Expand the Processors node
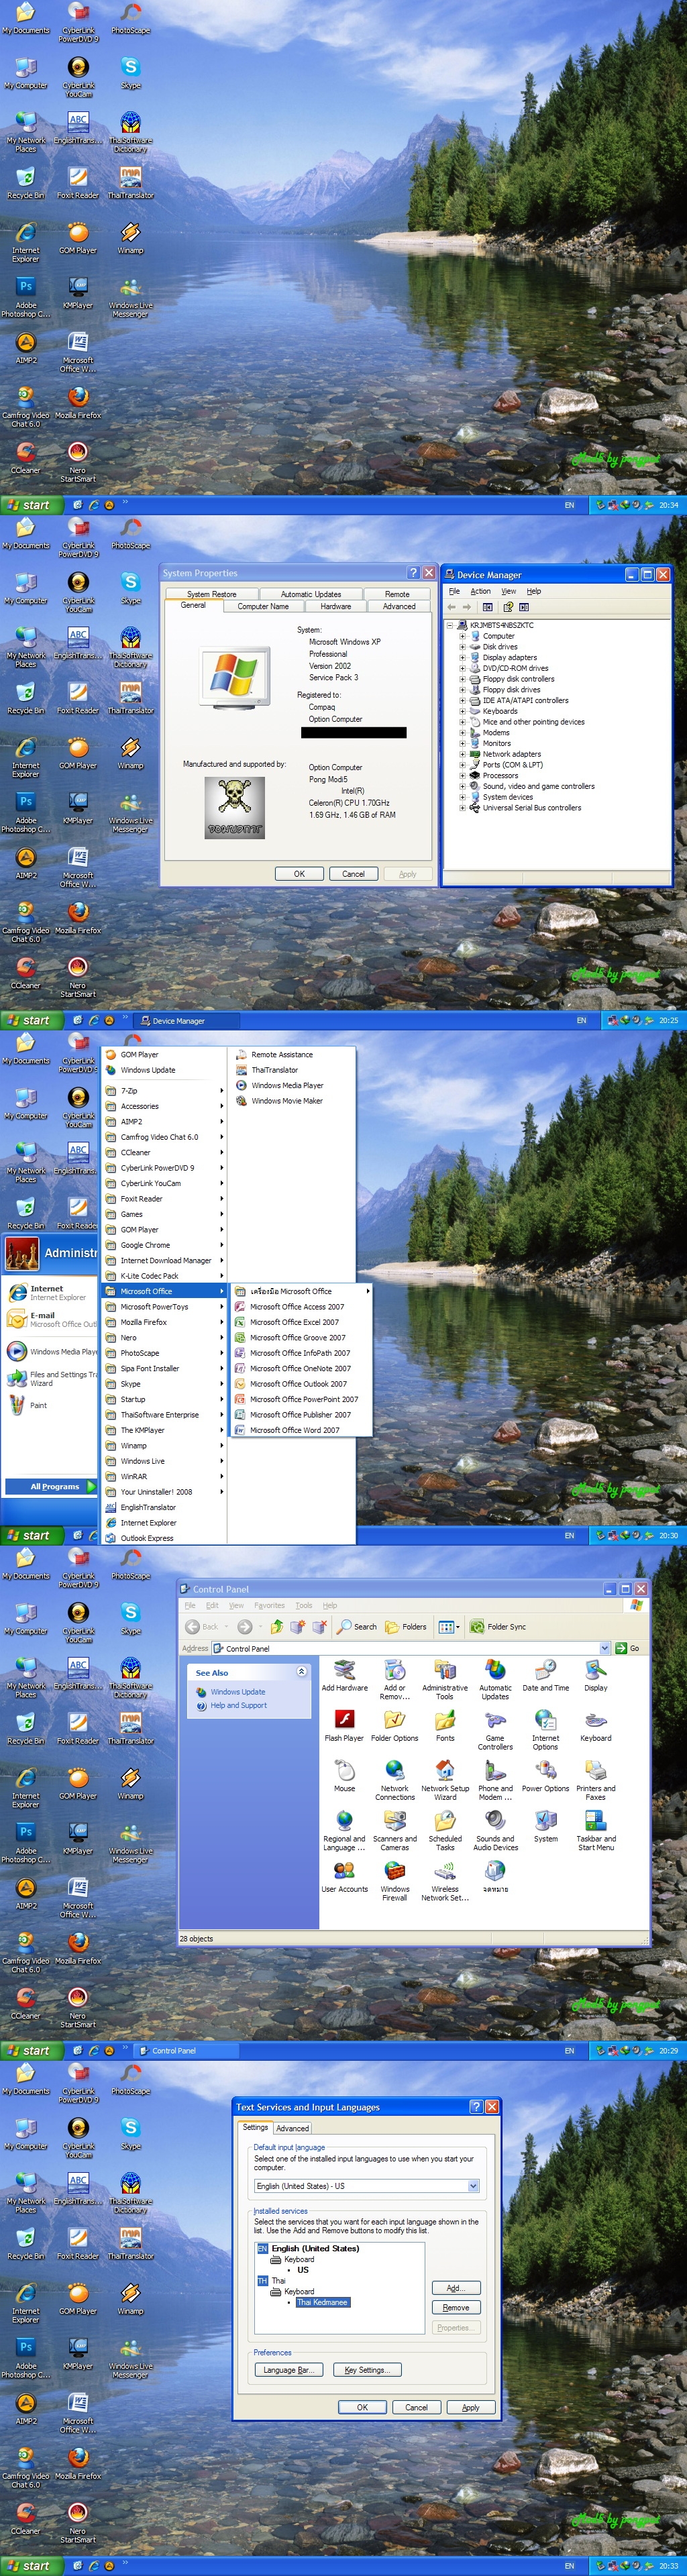The width and height of the screenshot is (687, 2576). (x=462, y=776)
